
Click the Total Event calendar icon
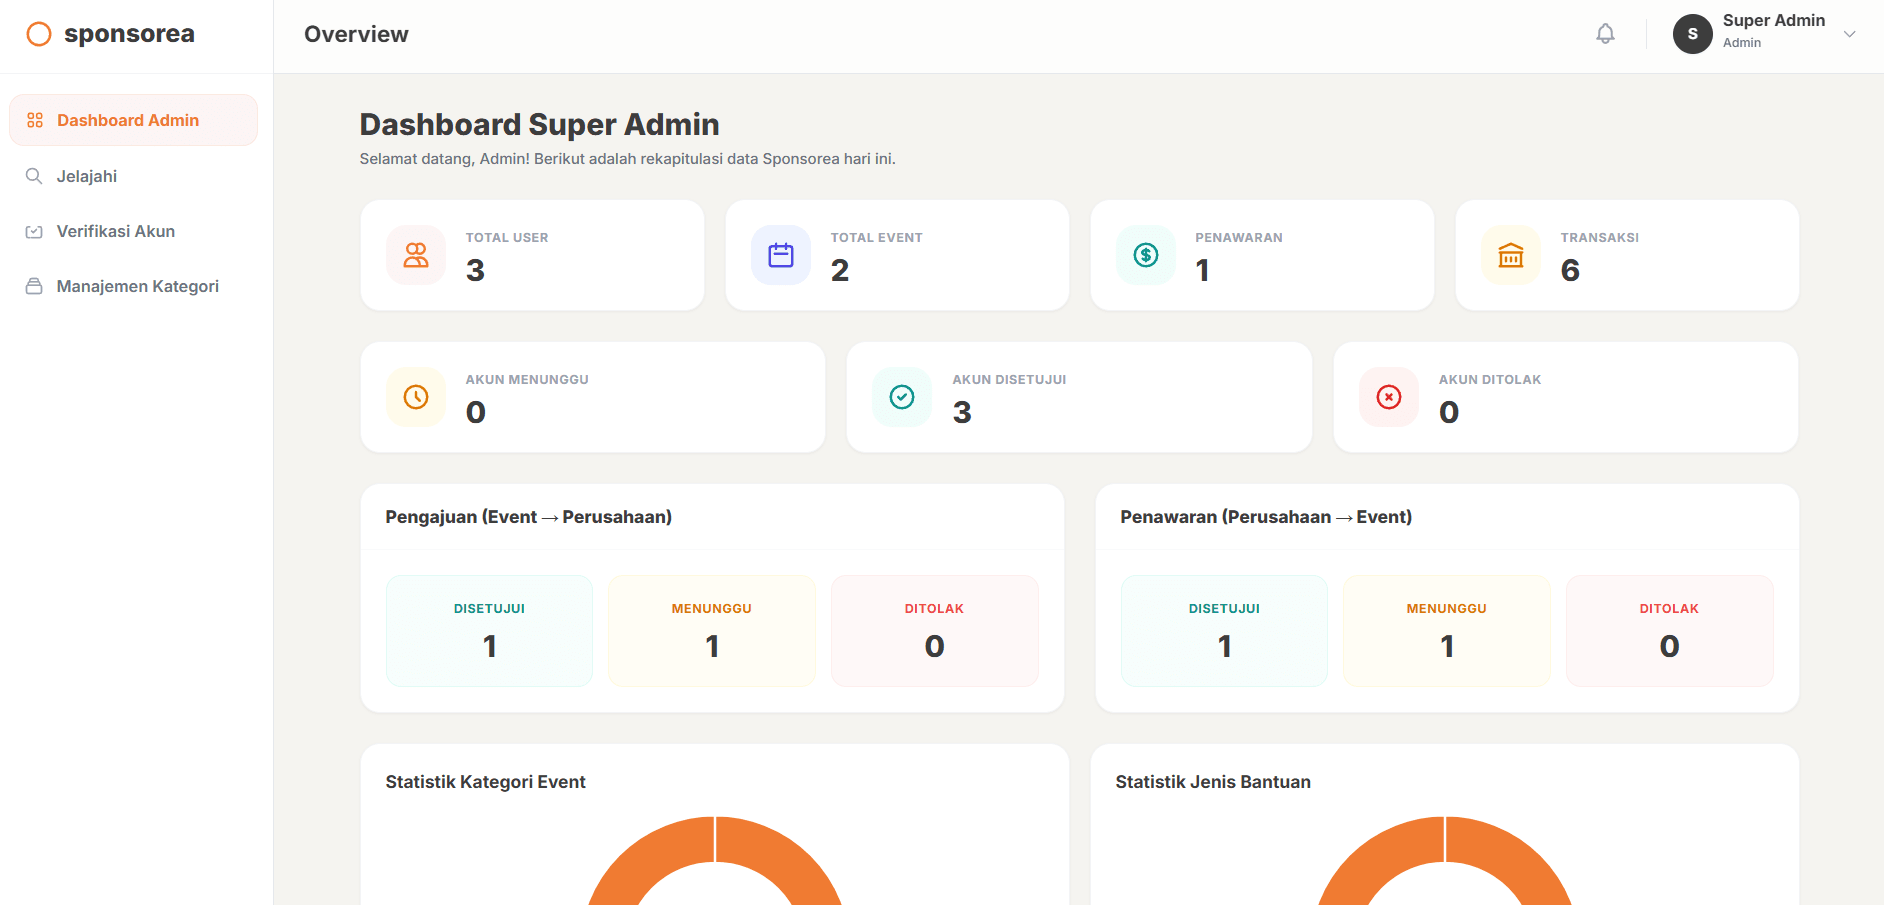click(781, 255)
